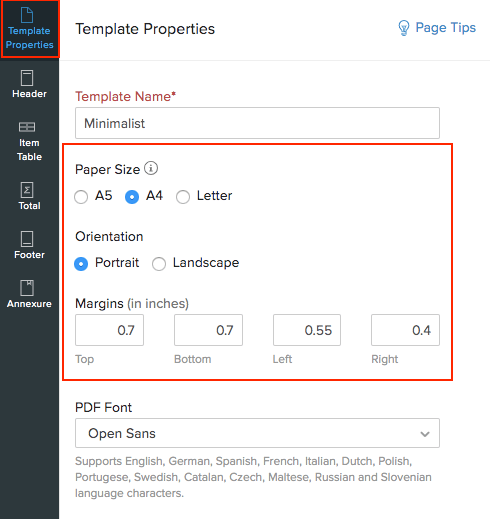Screen dimensions: 490x519
Task: Click the Page Tips lightbulb icon
Action: point(404,28)
